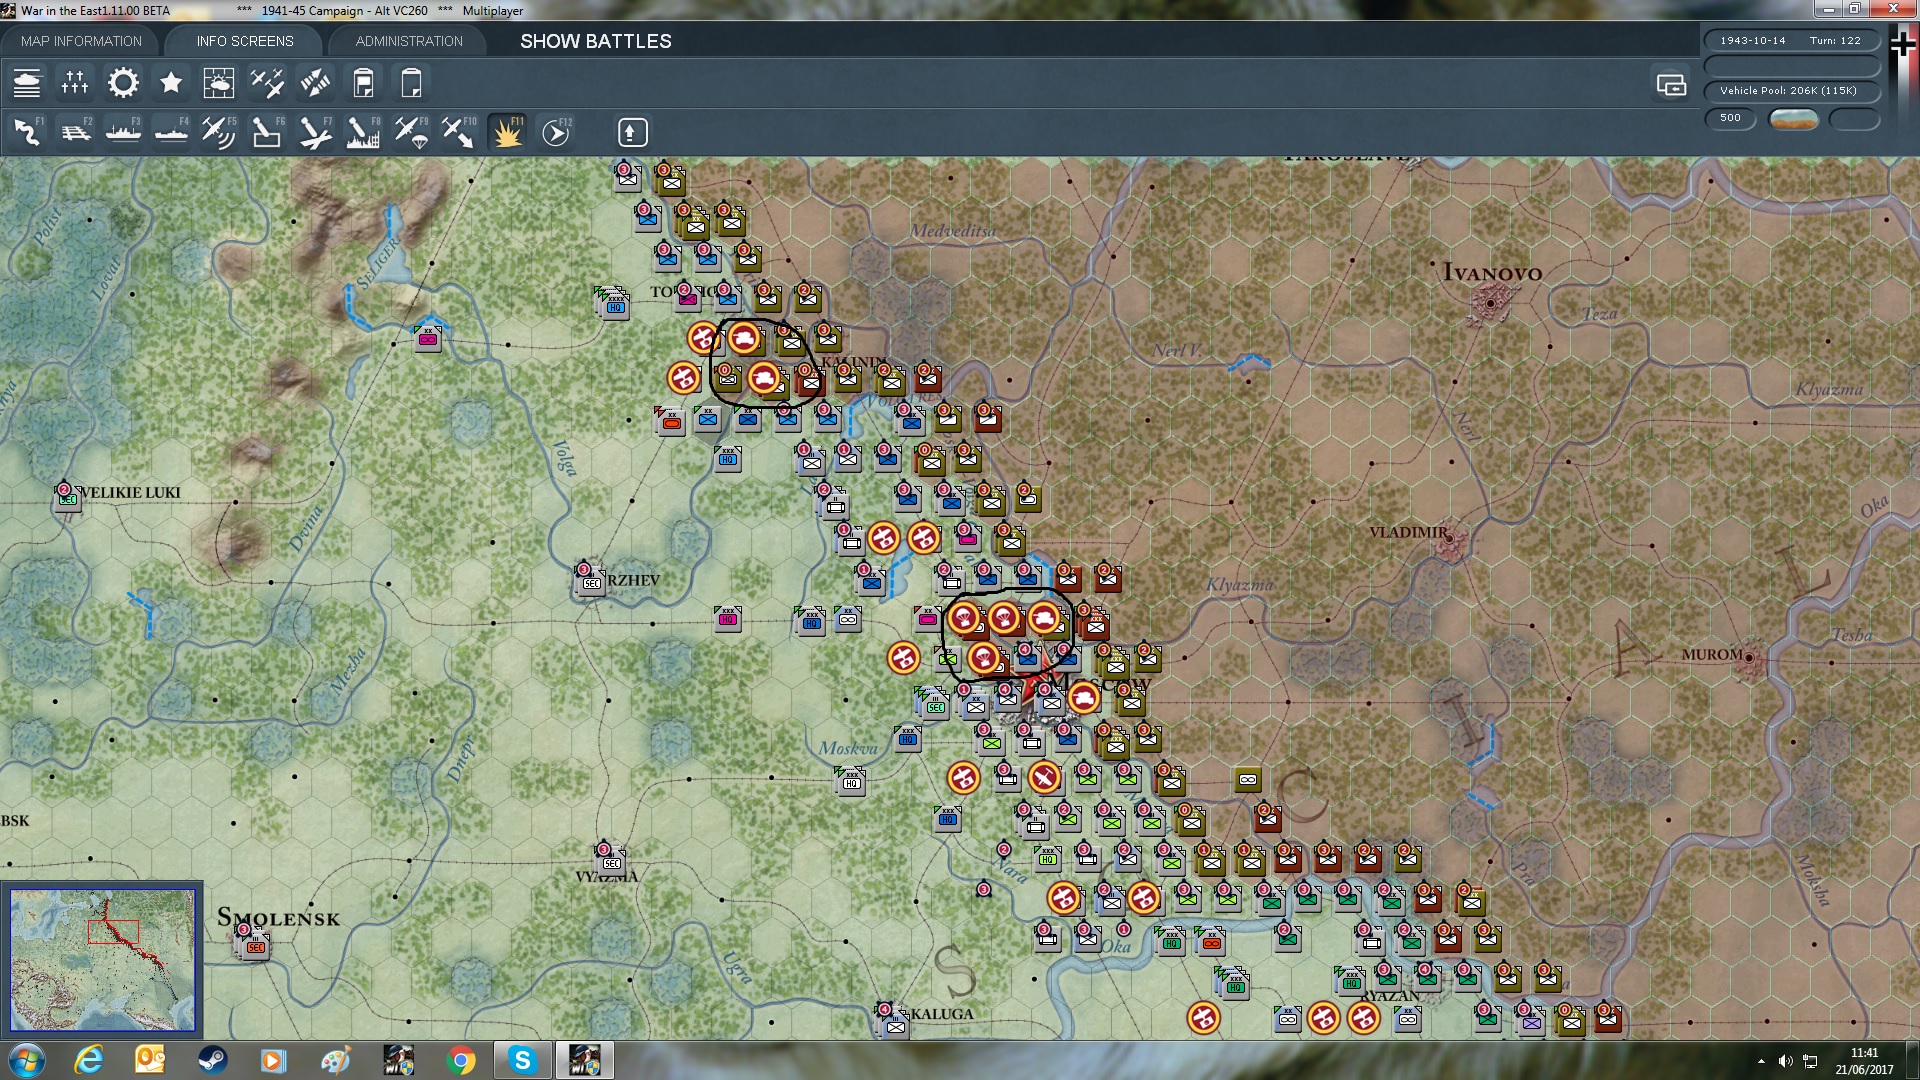Screen dimensions: 1920x1080
Task: Click the F12 end turn icon
Action: (556, 132)
